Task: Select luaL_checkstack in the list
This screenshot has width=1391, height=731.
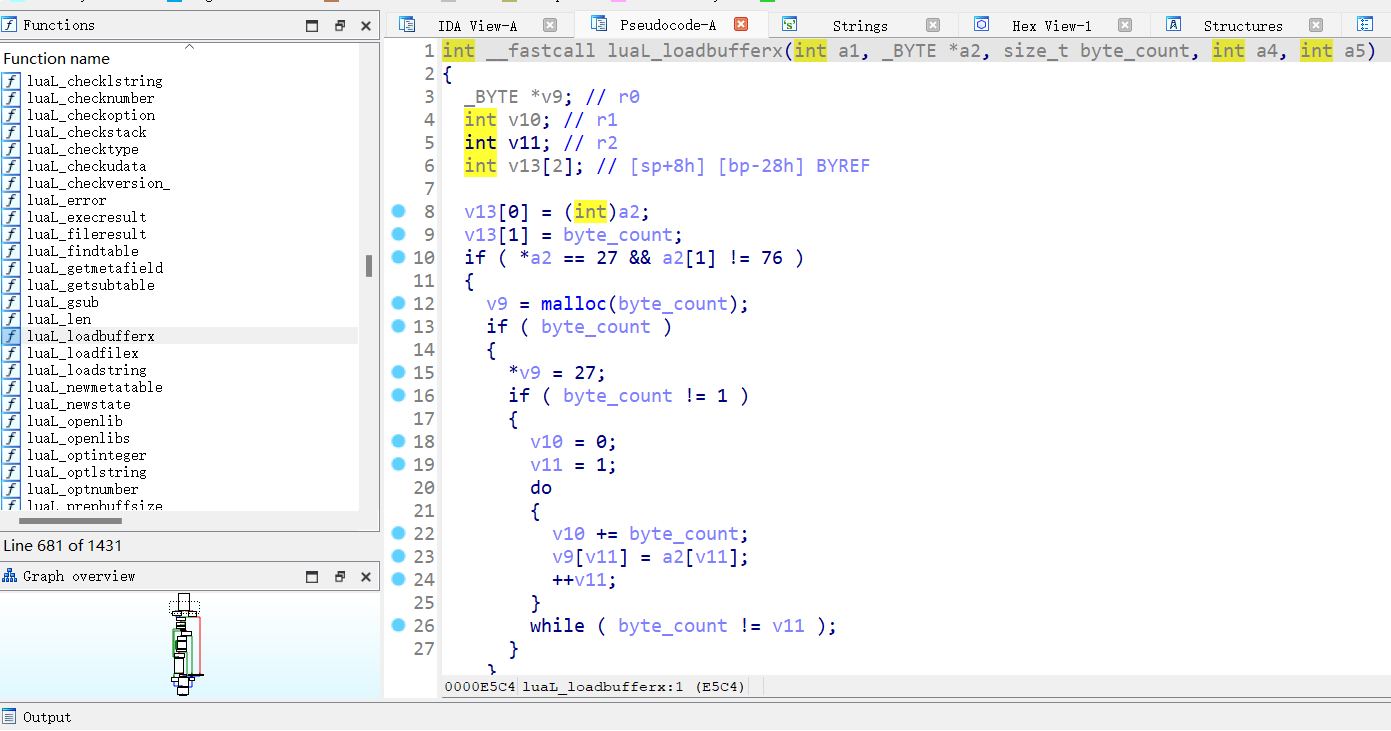Action: pos(86,132)
